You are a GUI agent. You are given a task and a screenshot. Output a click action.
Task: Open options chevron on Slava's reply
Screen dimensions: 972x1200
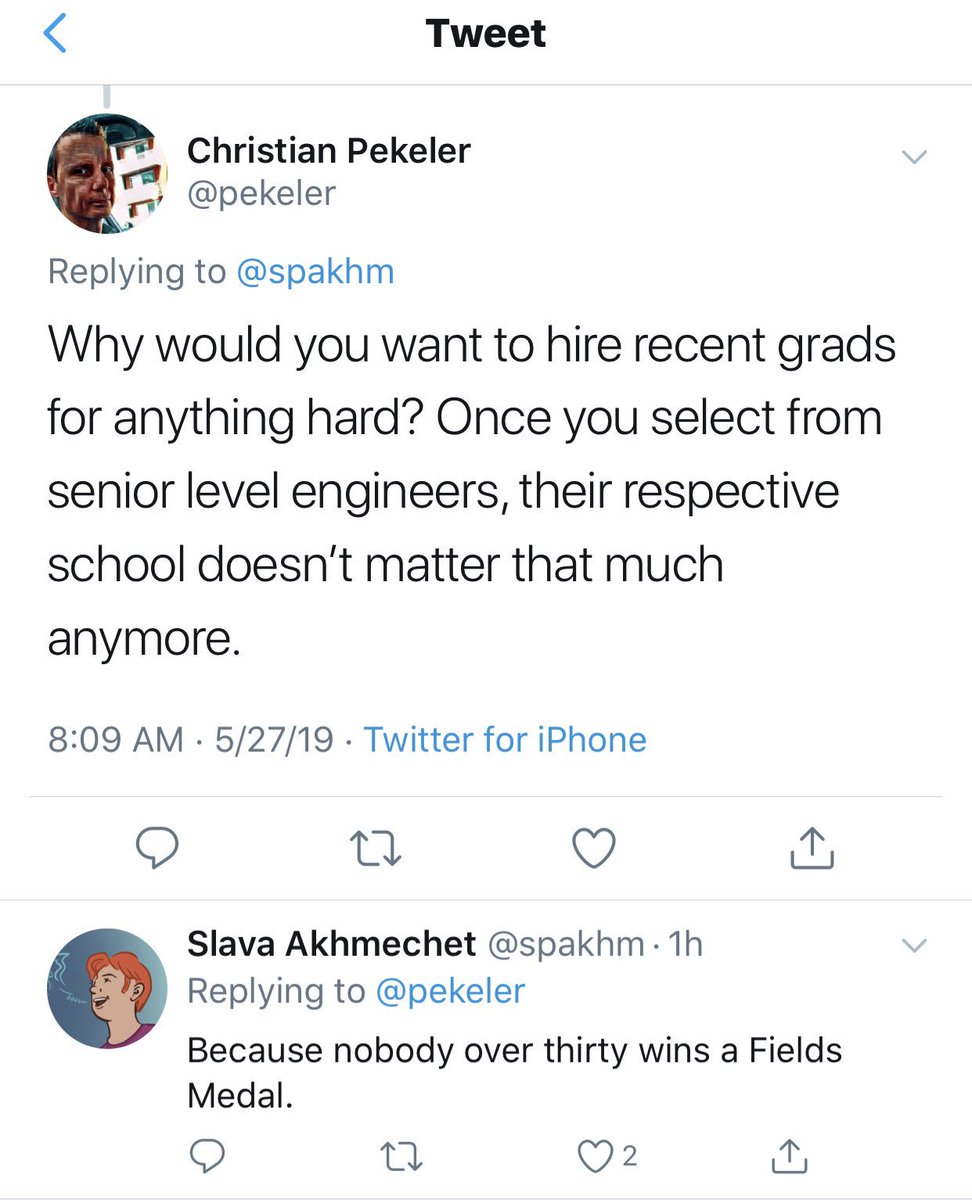(914, 945)
